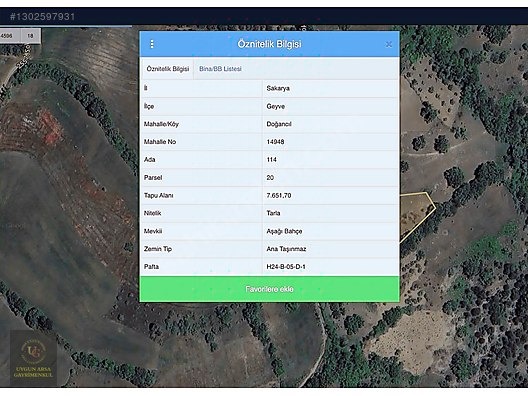Click the Favorilere ekle button
528x396 pixels.
coord(269,289)
